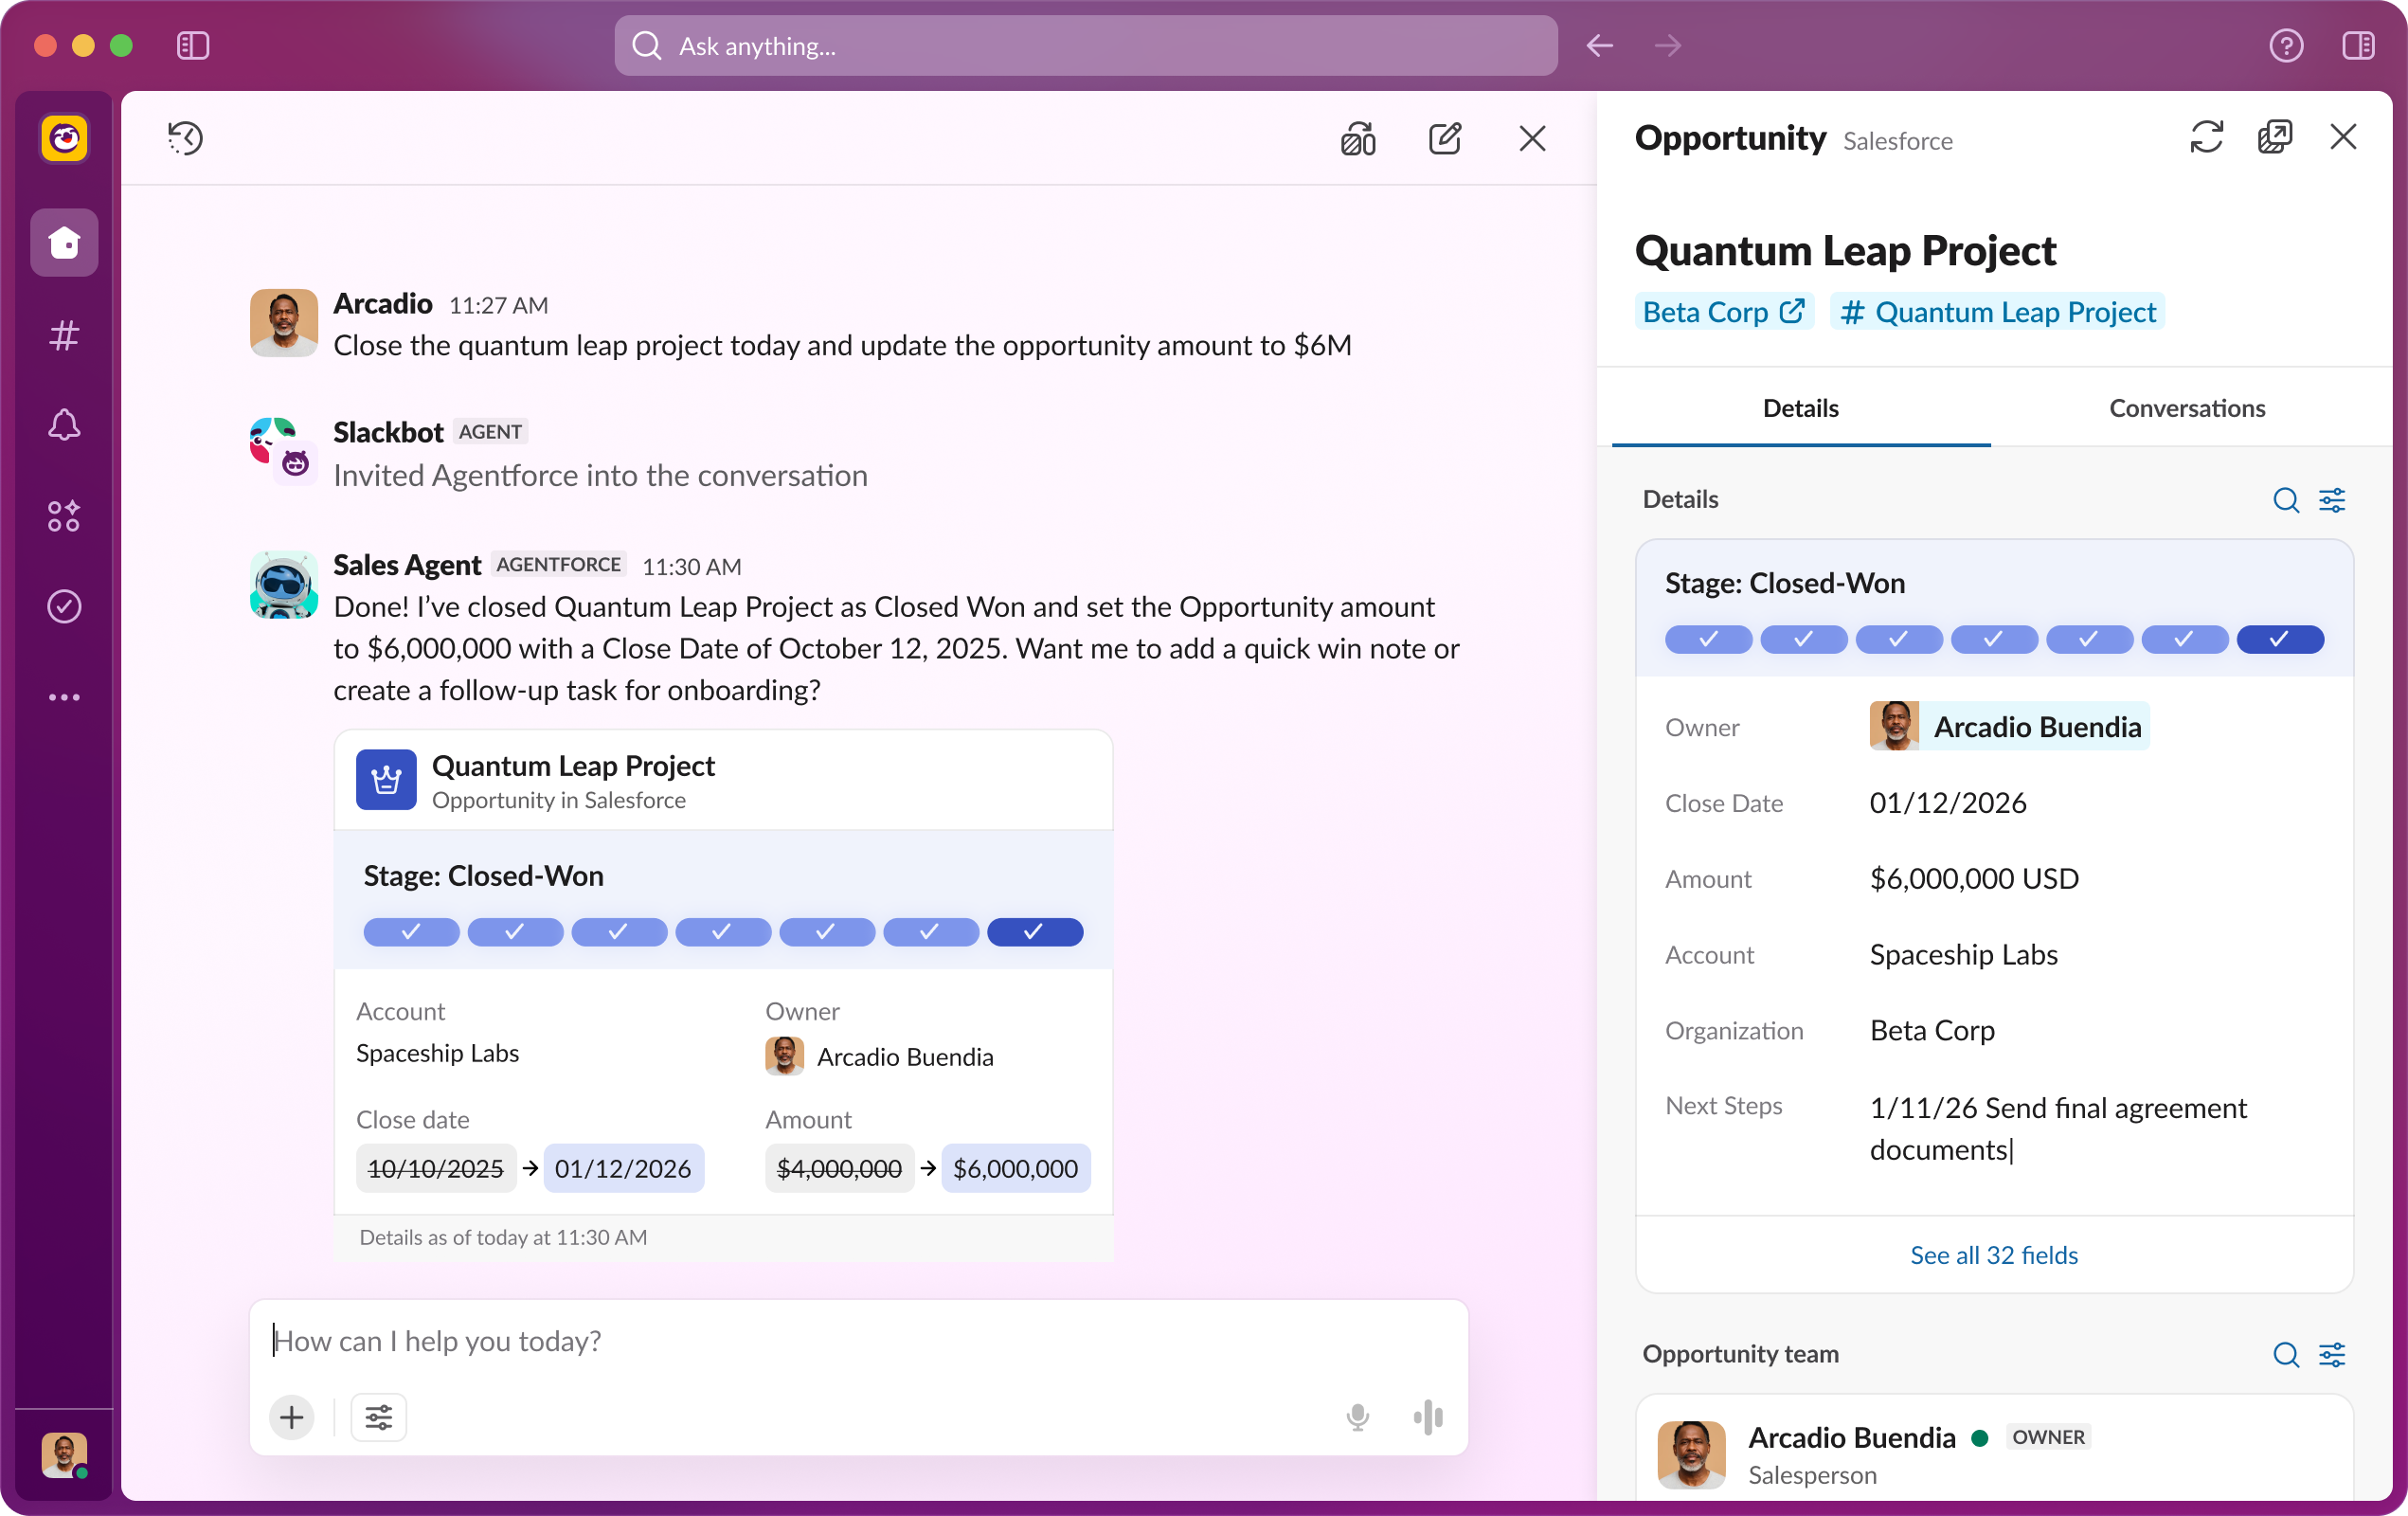Refresh the Opportunity panel

2206,137
